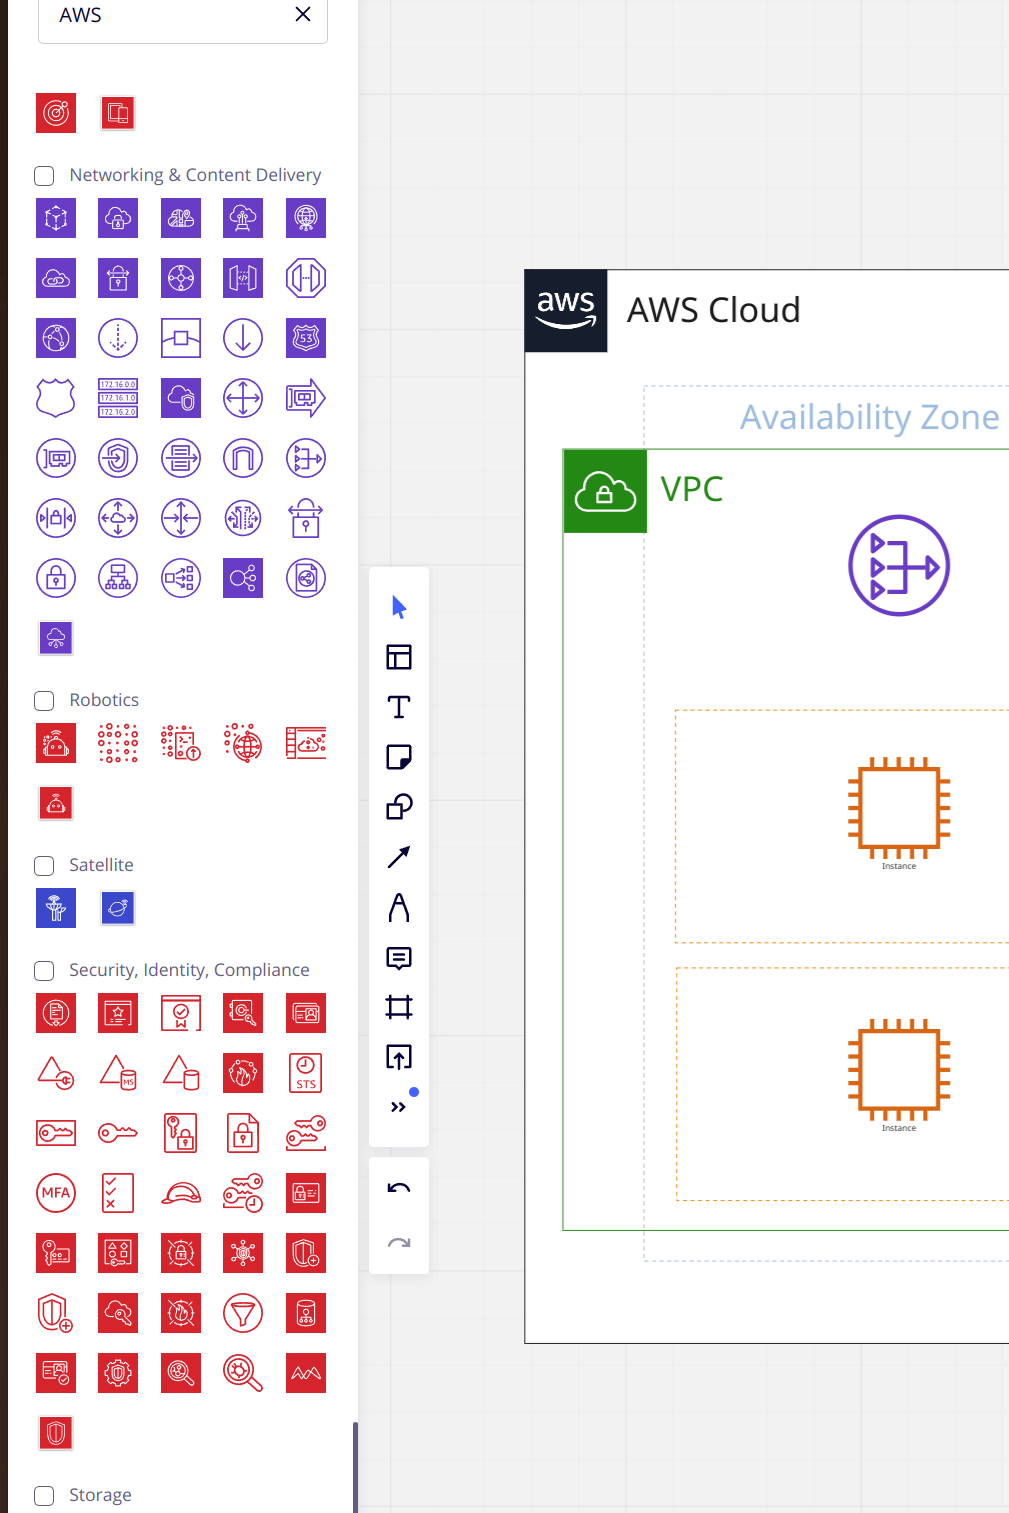Screen dimensions: 1009x1513
Task: Click the Availability Zone label
Action: pos(870,417)
